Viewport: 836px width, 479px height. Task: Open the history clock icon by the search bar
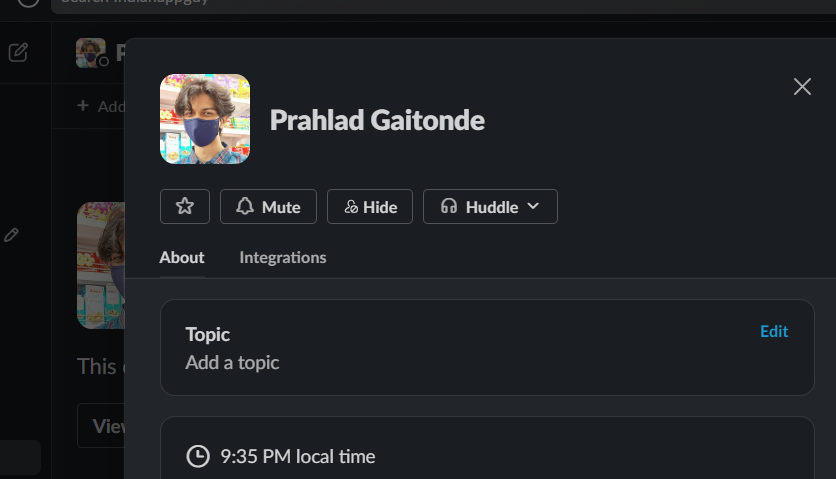(27, 3)
